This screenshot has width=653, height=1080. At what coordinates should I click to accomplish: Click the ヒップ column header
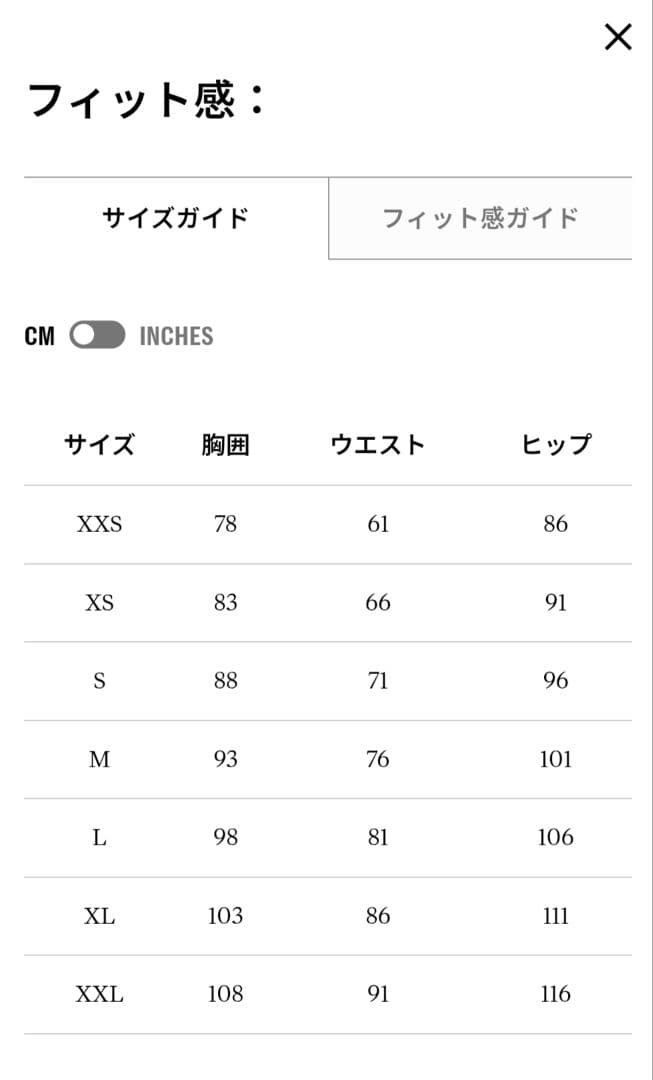555,445
